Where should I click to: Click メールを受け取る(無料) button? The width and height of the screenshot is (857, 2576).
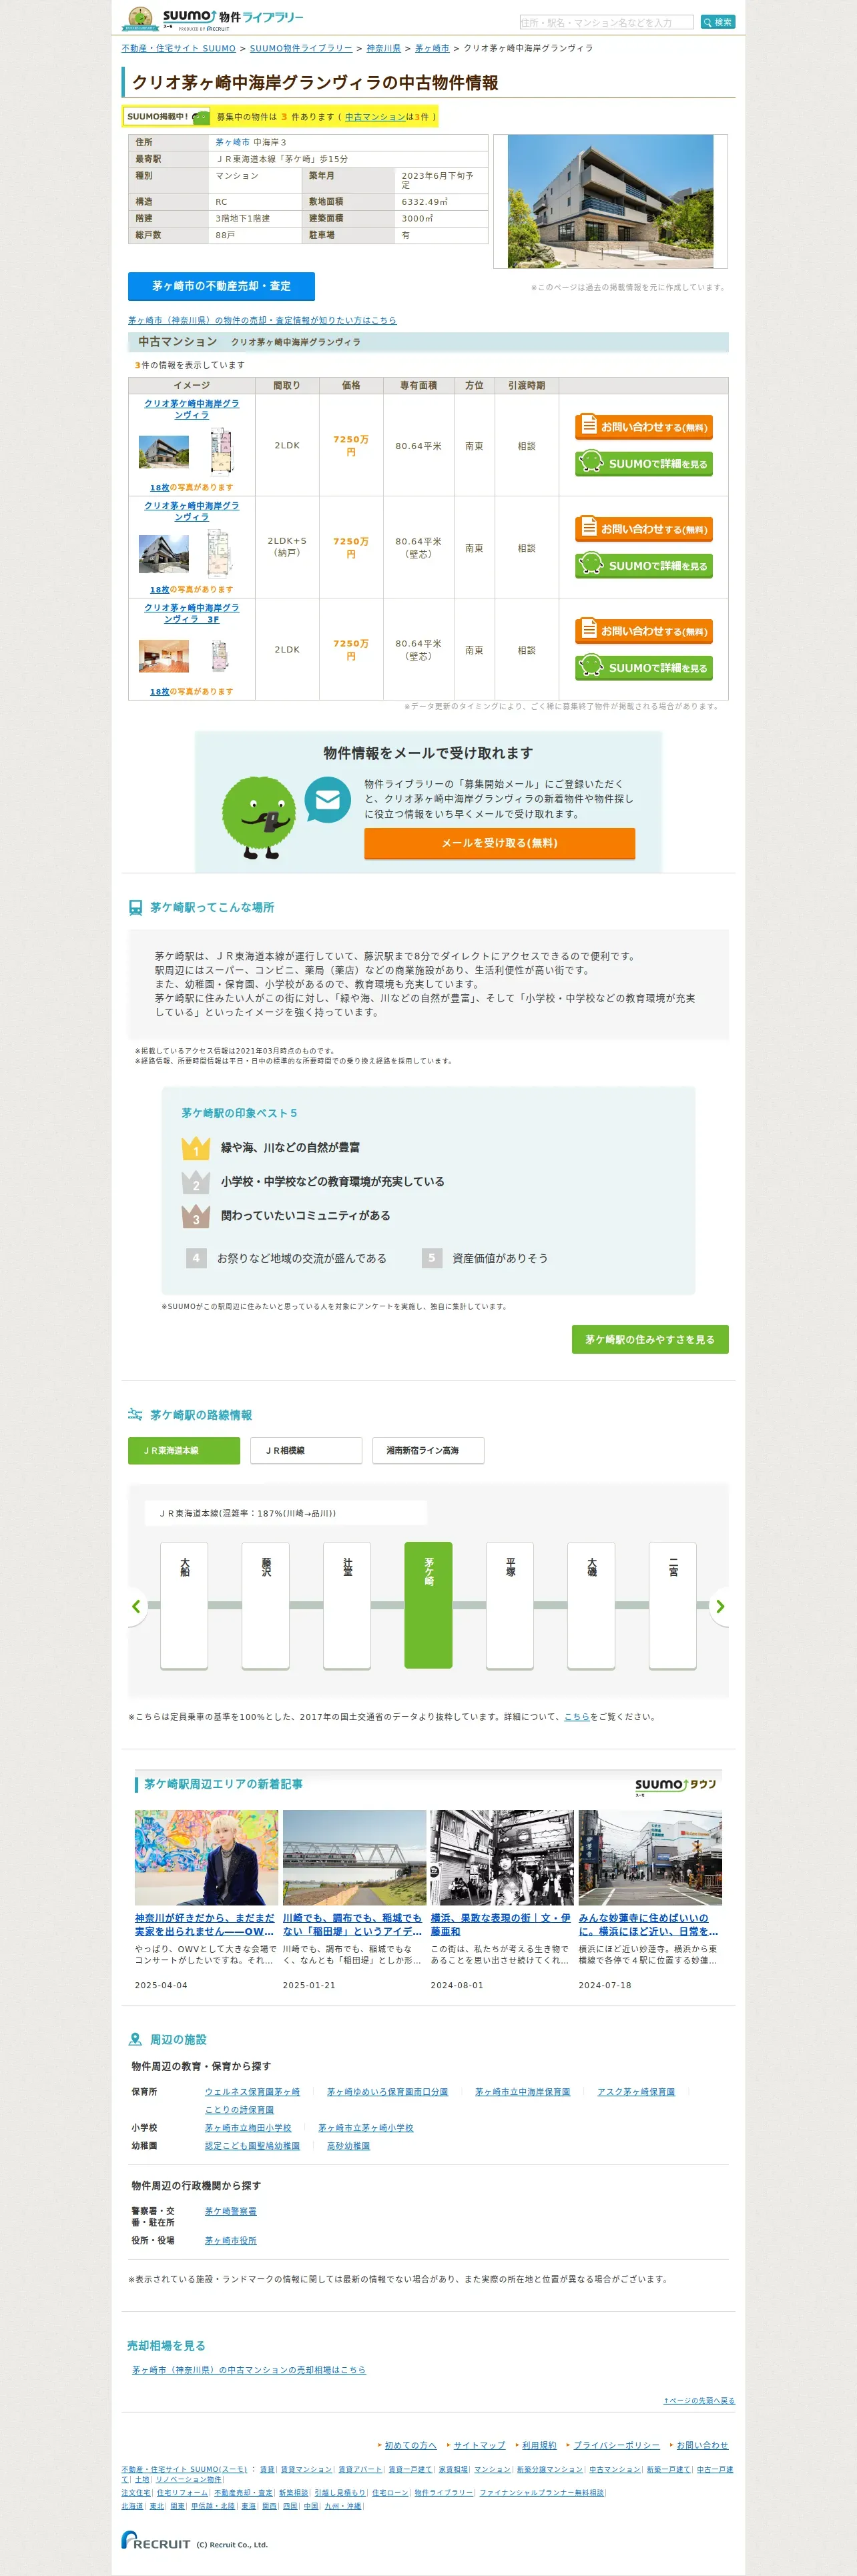(x=499, y=843)
